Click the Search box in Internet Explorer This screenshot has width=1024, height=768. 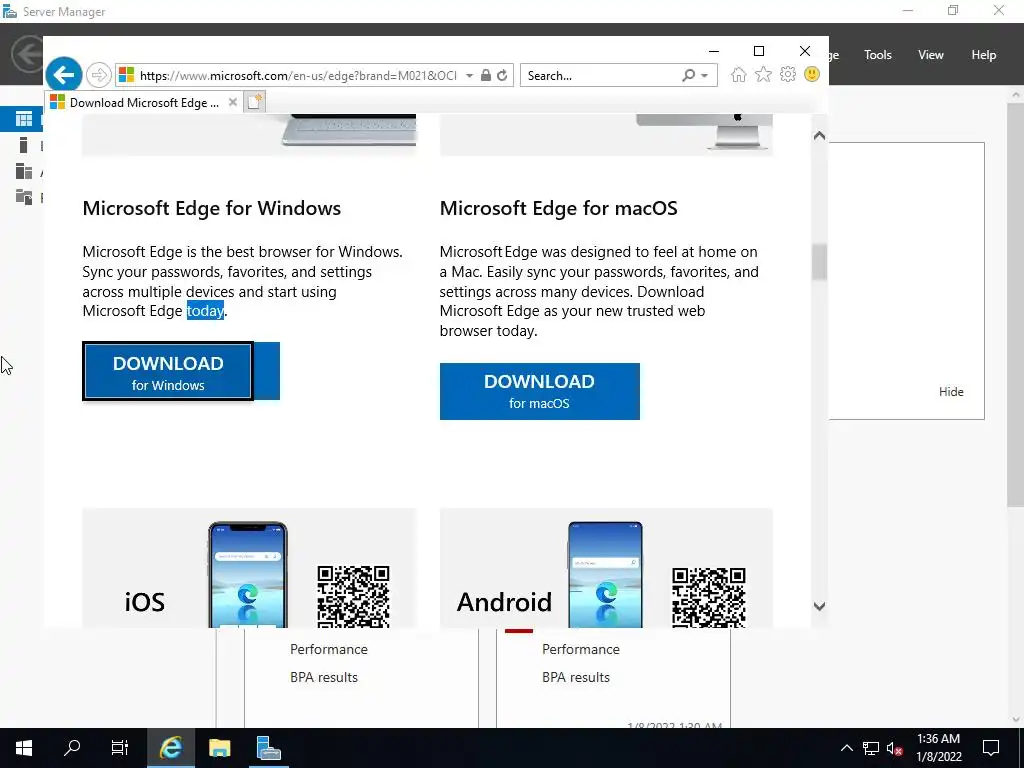(601, 76)
